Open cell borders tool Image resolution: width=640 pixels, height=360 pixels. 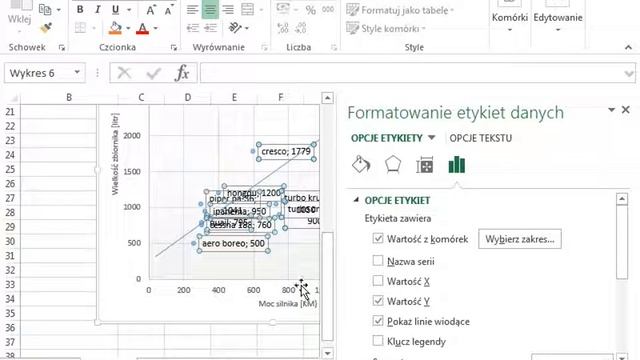(x=80, y=28)
